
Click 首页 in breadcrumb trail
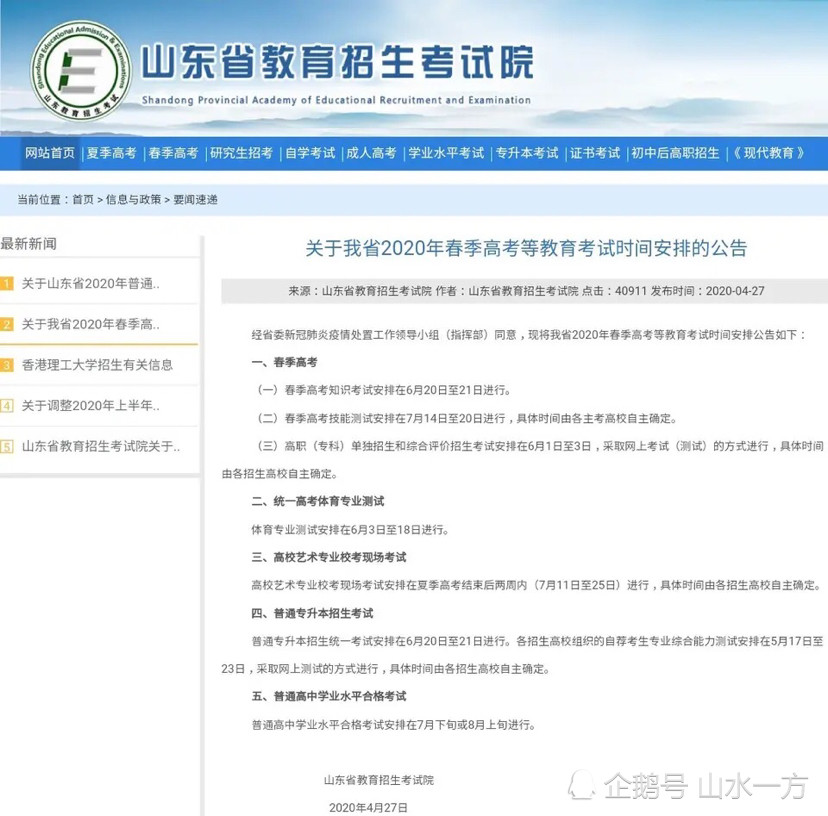click(x=83, y=200)
